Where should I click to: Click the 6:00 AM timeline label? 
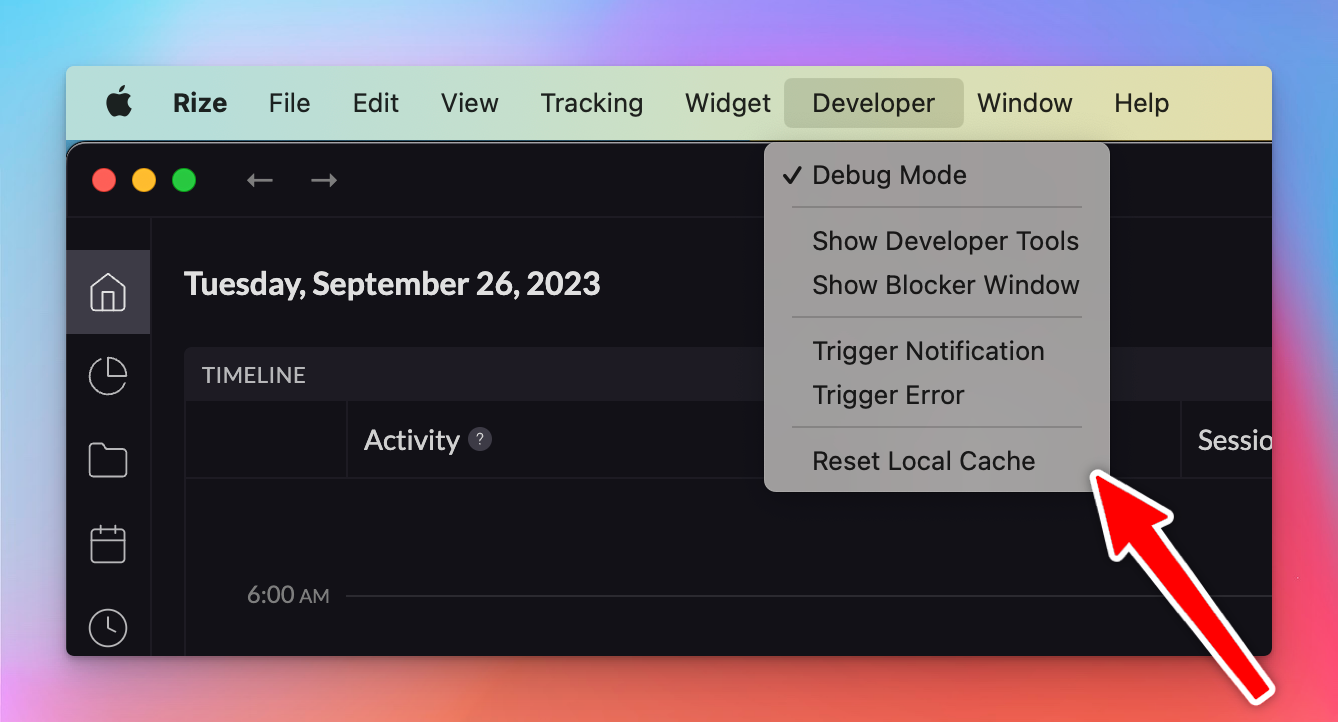pos(288,595)
